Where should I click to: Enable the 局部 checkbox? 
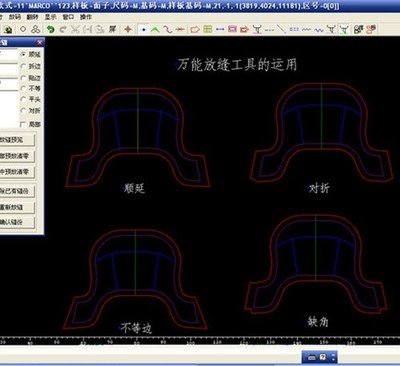pos(30,124)
